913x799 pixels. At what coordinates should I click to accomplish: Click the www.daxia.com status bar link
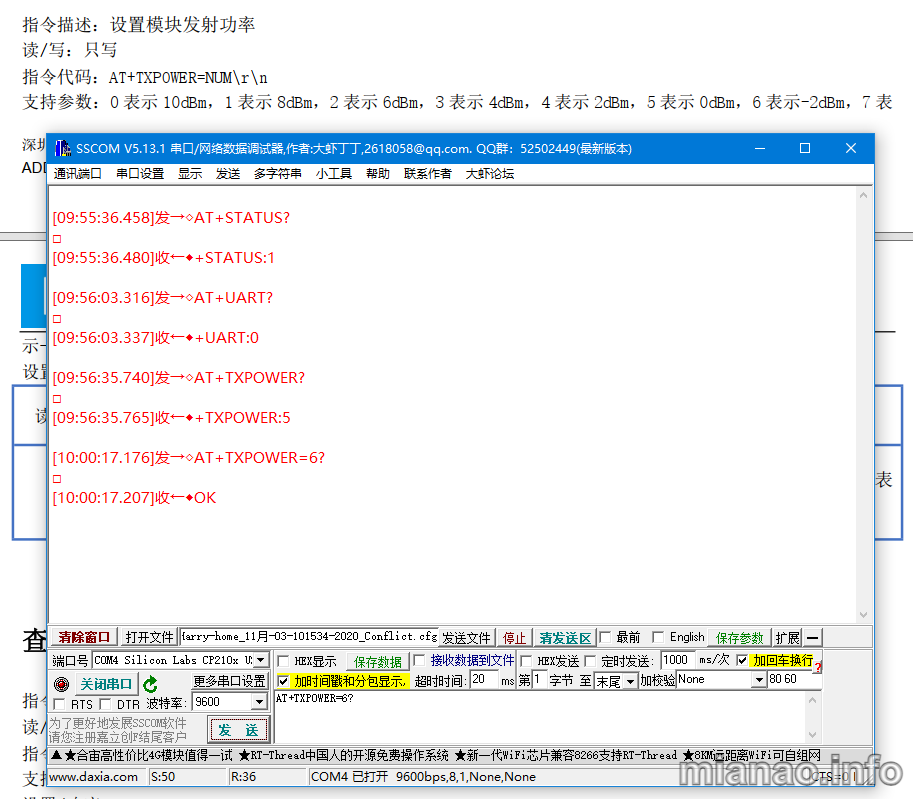point(94,777)
